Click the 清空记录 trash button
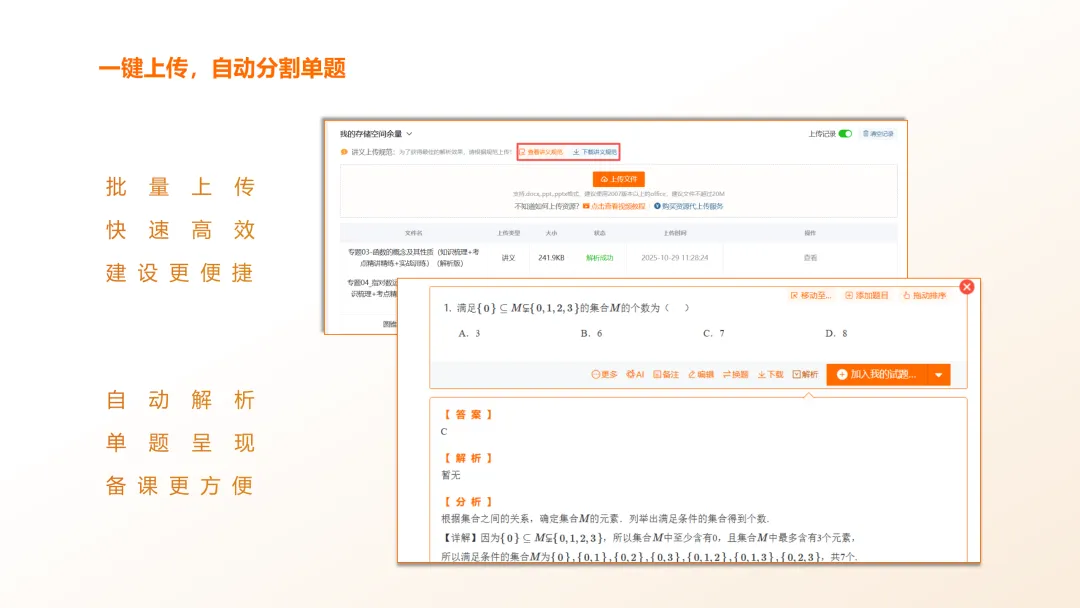1080x608 pixels. tap(878, 134)
